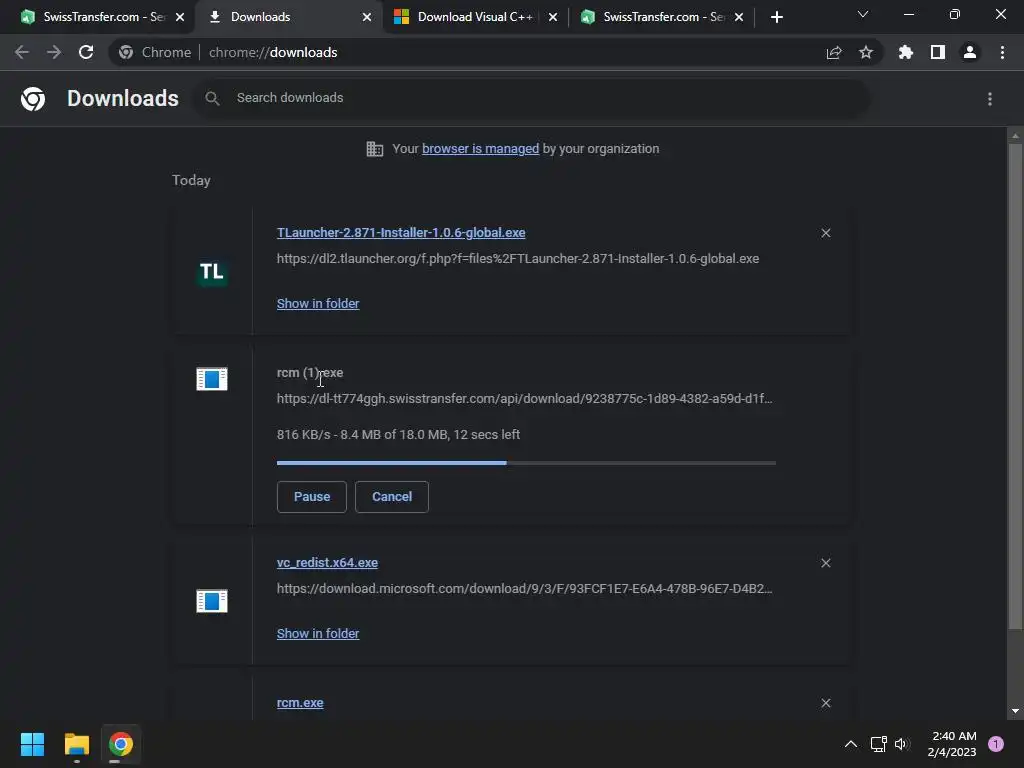Open the Windows Start menu
This screenshot has width=1024, height=768.
[32, 744]
